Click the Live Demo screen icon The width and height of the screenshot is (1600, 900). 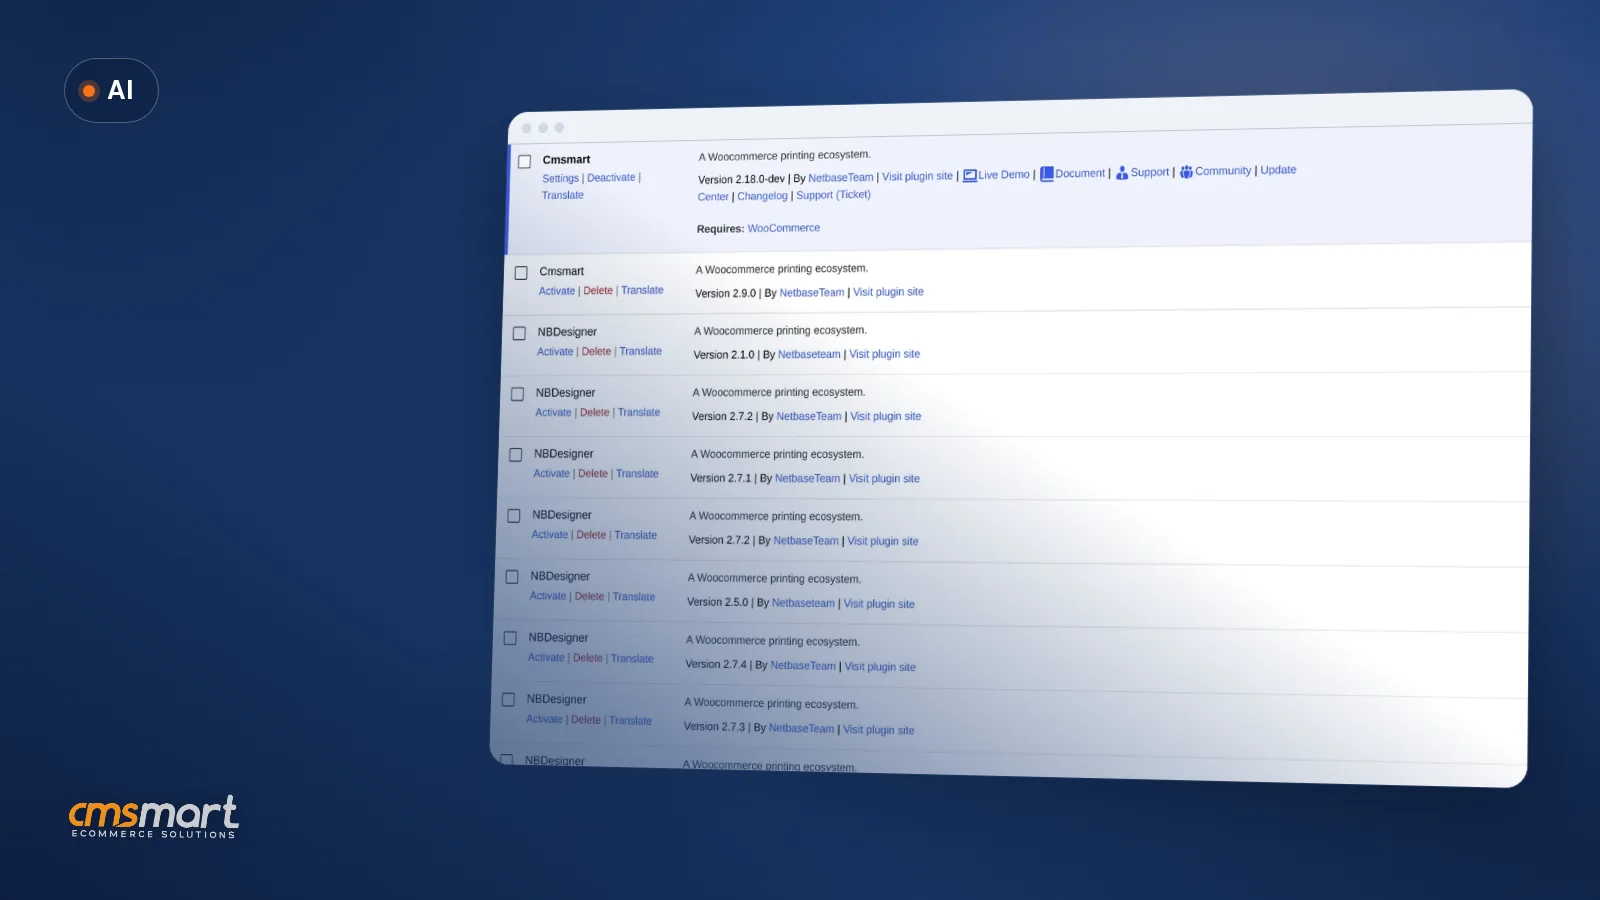click(969, 176)
